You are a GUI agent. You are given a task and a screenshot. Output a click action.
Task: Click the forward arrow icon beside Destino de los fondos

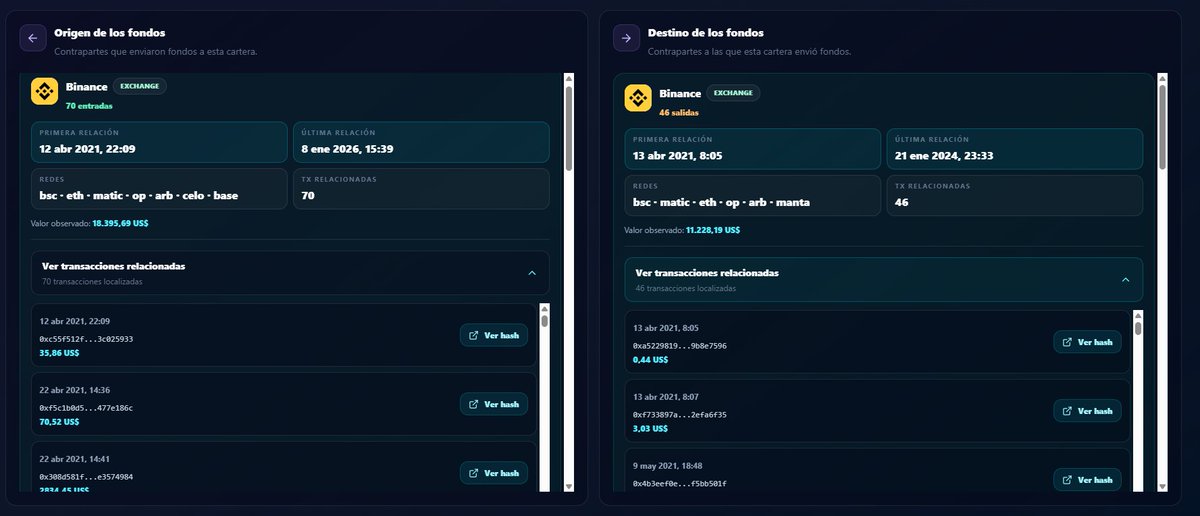tap(626, 38)
